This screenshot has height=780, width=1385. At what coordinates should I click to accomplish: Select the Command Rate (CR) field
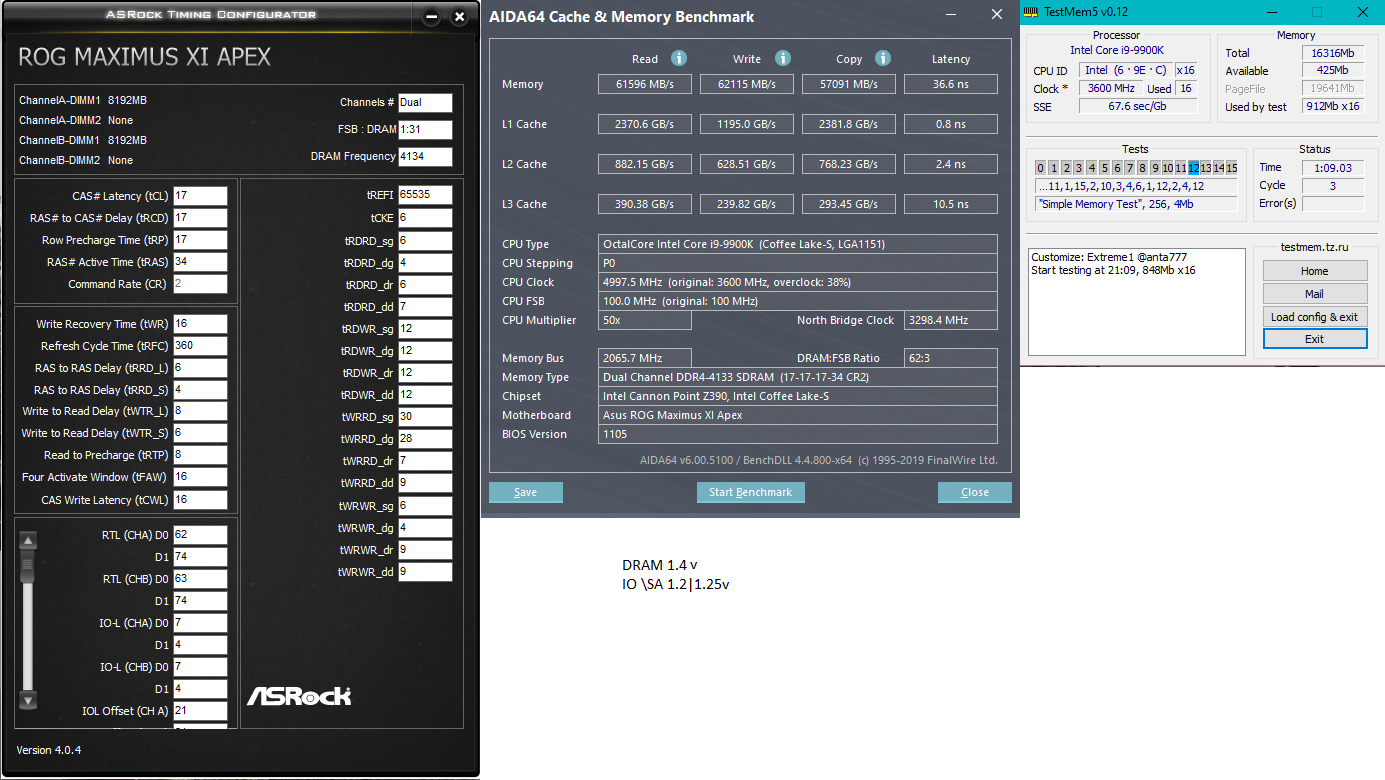pyautogui.click(x=200, y=284)
